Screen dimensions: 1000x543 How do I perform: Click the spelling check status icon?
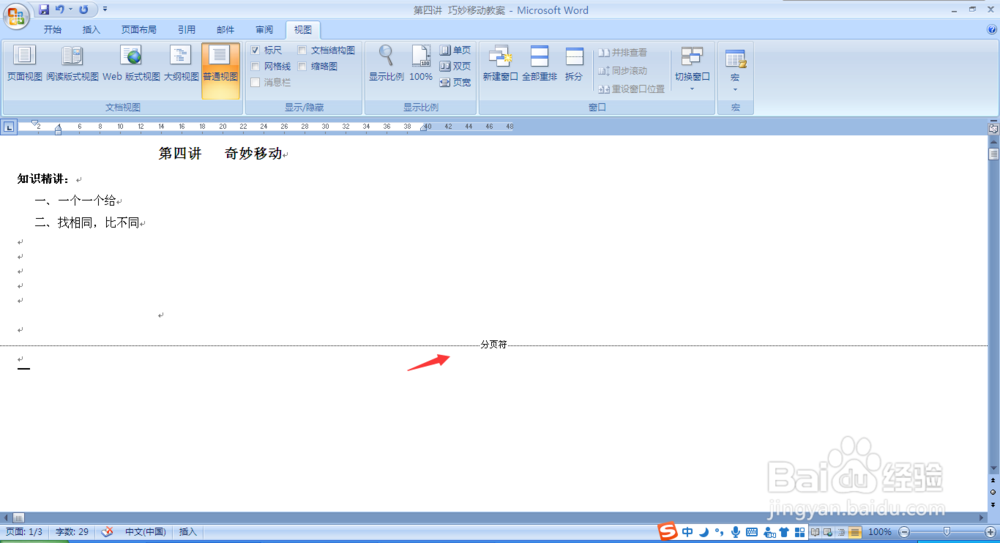(107, 532)
